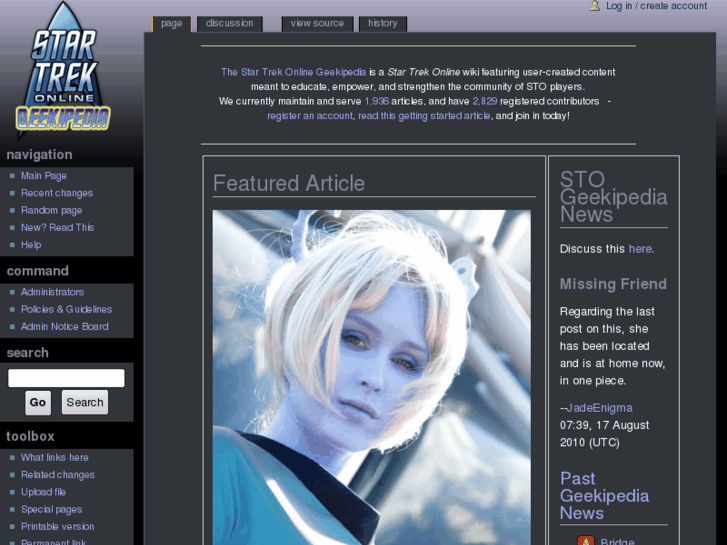Open New? Read This link
Screen dimensions: 727x545
click(x=57, y=227)
